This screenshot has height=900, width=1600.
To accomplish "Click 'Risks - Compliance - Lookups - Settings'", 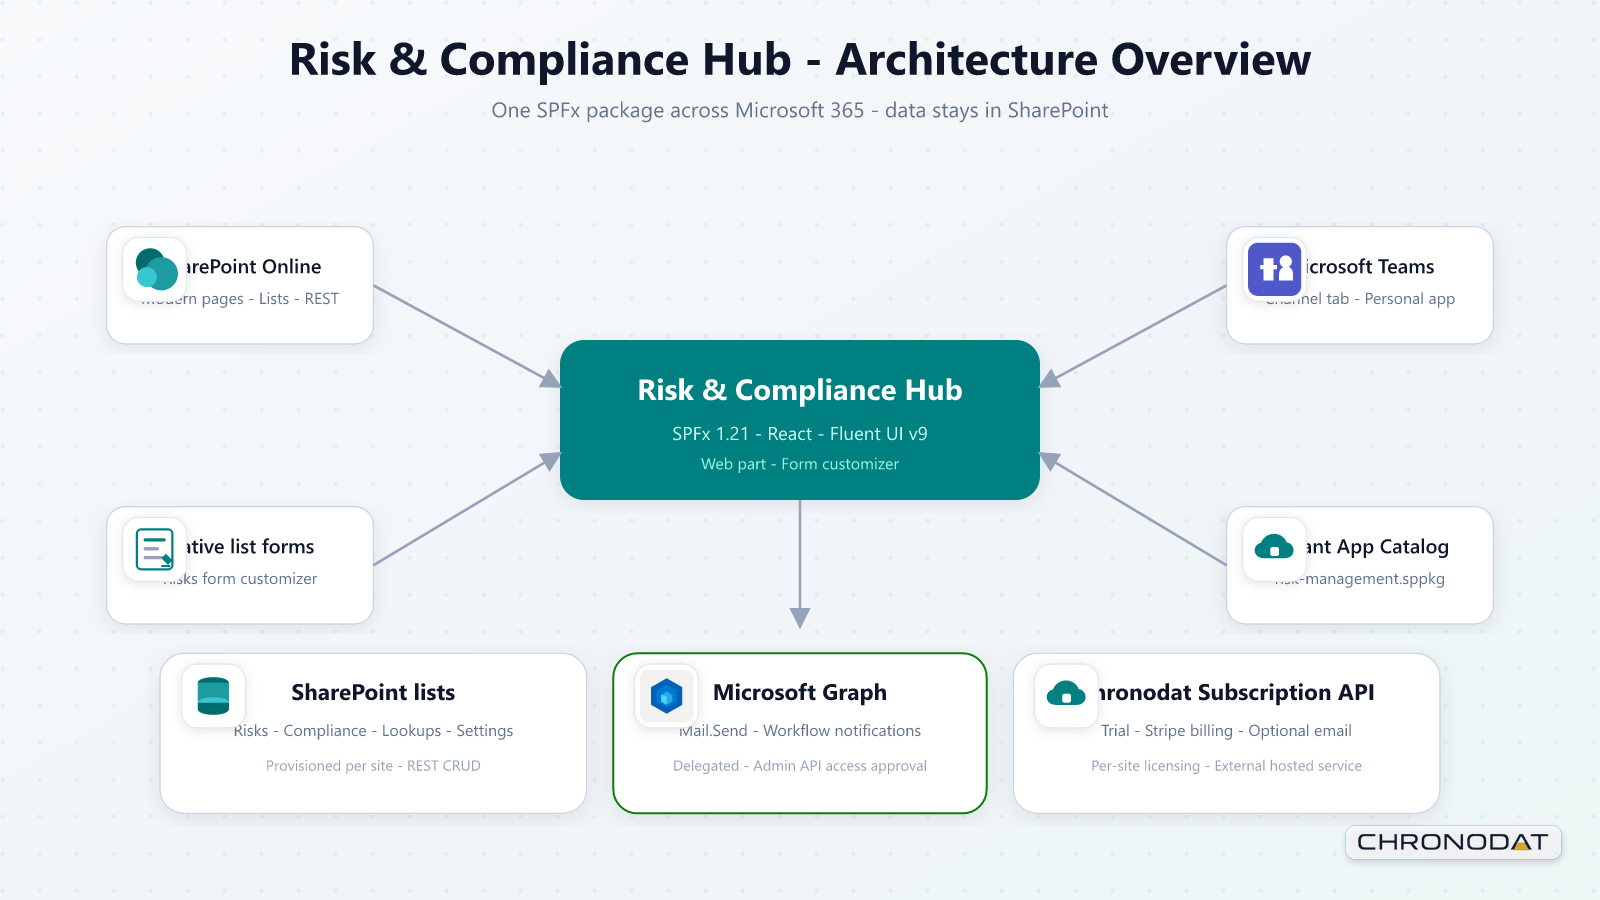I will pos(373,731).
